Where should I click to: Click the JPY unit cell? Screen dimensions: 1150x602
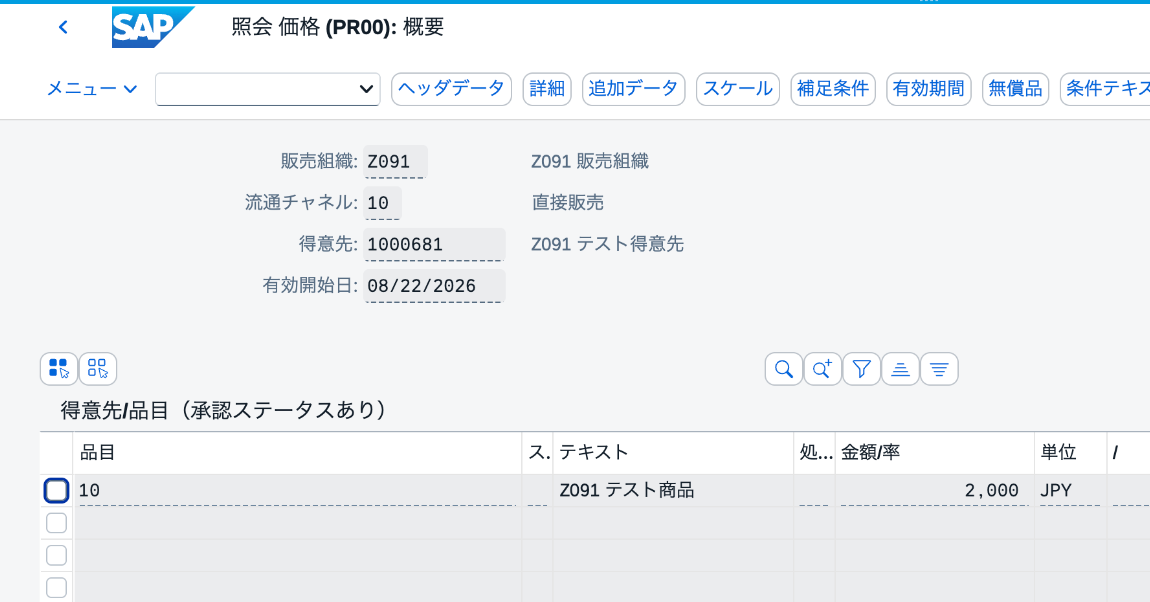[x=1071, y=491]
